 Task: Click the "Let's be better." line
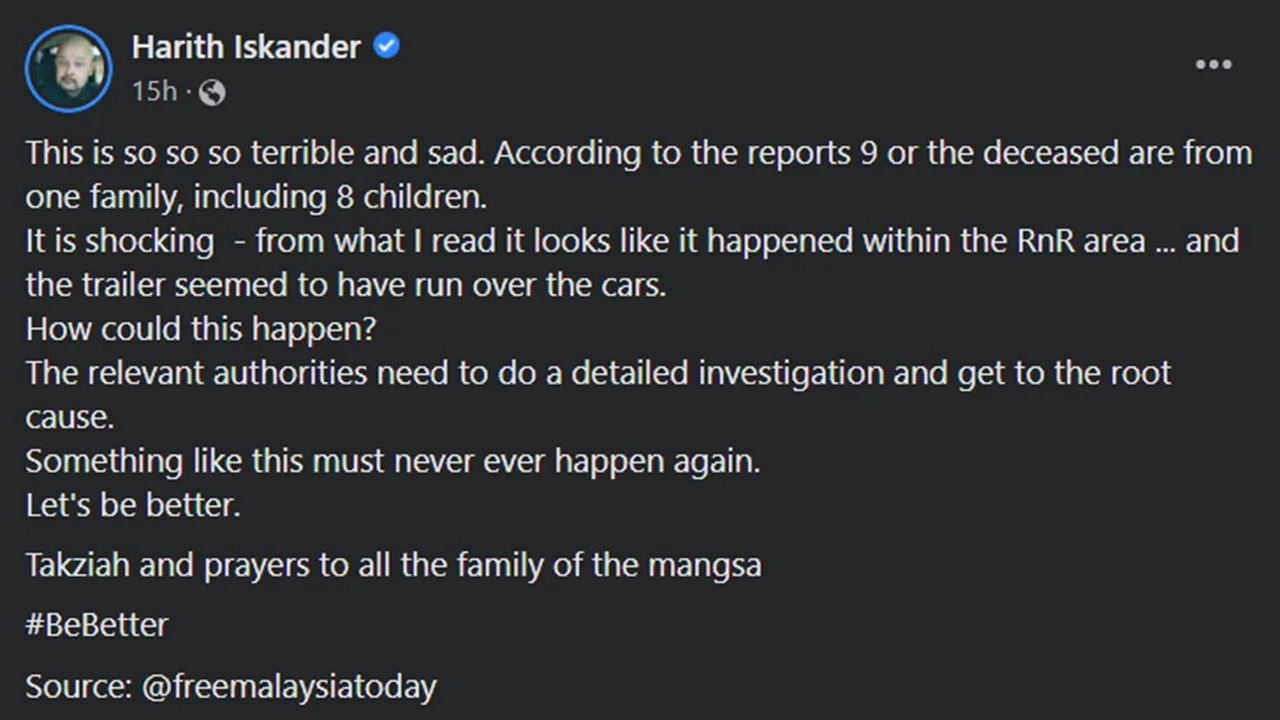click(x=133, y=505)
